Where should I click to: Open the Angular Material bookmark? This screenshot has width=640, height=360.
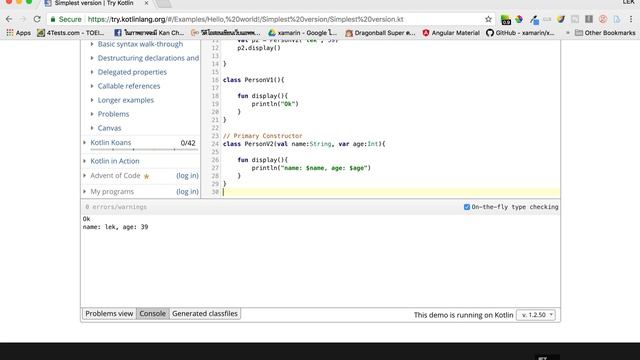[x=451, y=33]
